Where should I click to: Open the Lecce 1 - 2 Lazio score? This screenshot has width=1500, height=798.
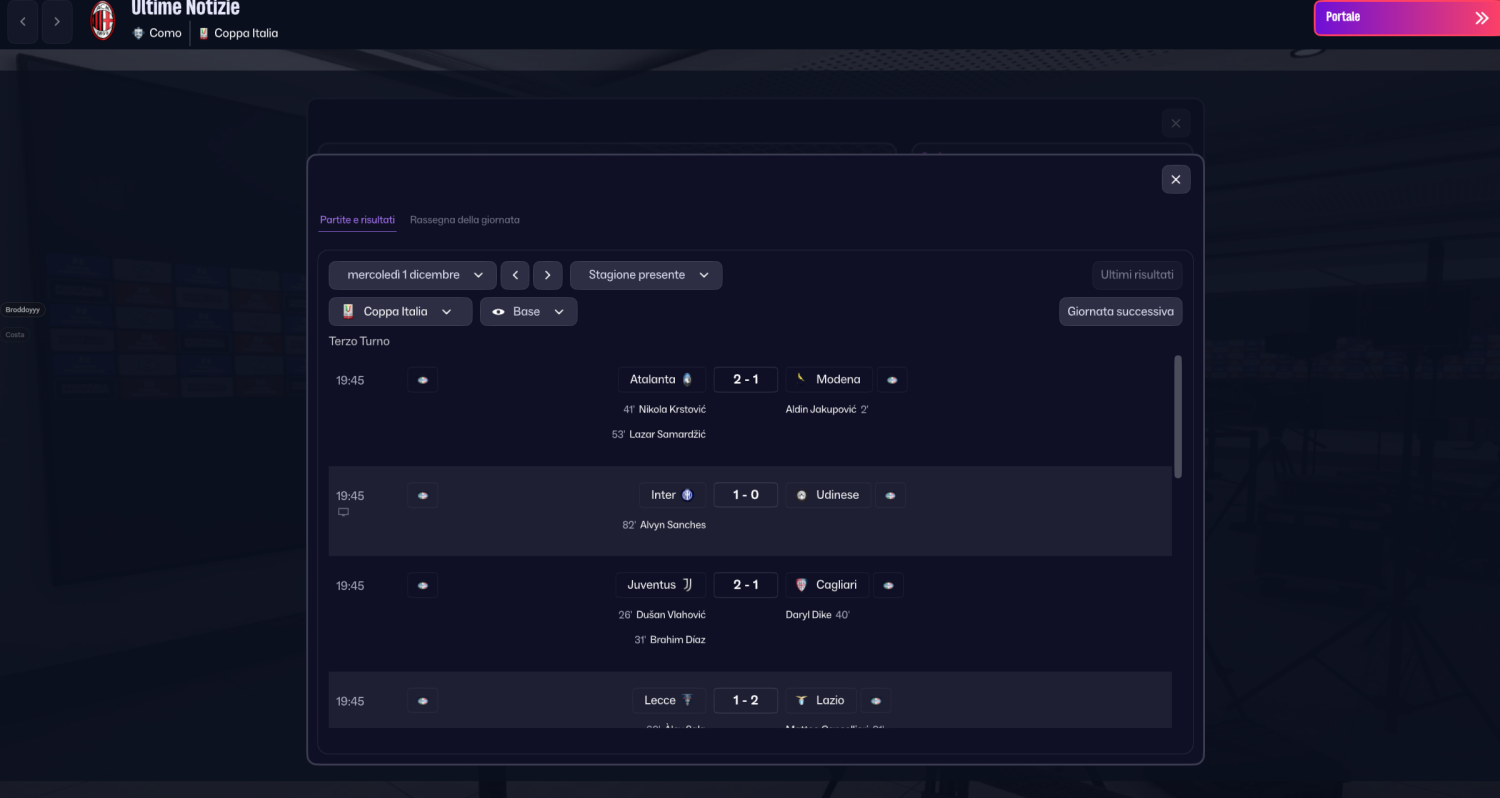746,700
